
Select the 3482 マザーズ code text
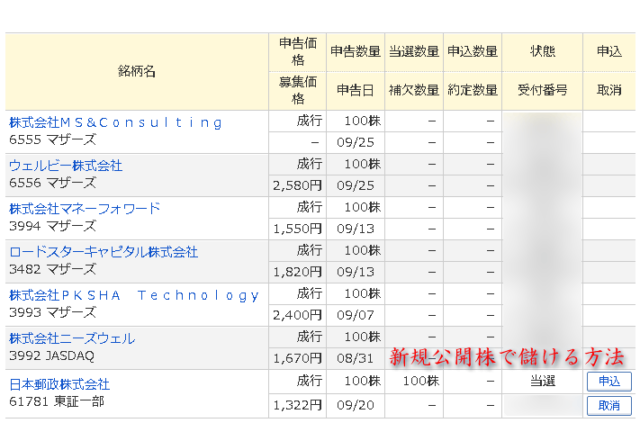pyautogui.click(x=53, y=269)
